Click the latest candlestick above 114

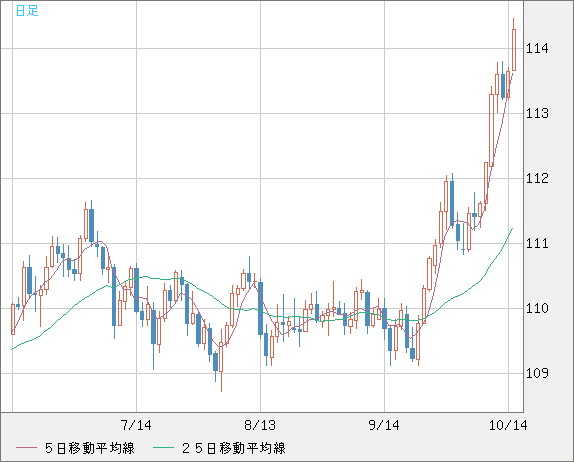point(514,49)
